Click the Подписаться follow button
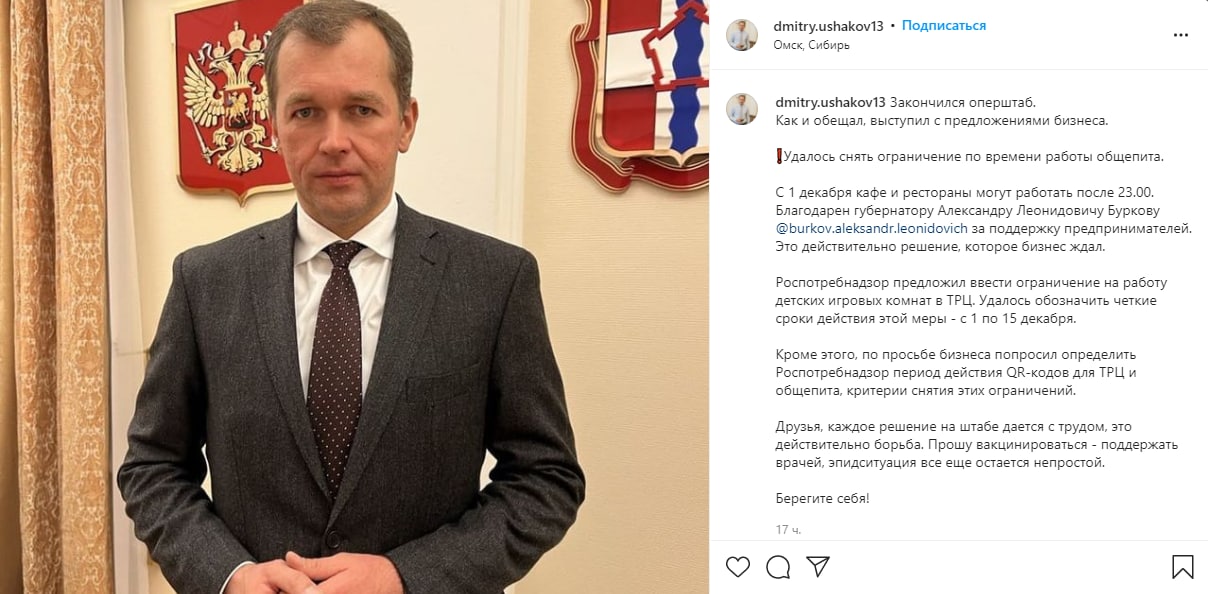 point(944,26)
